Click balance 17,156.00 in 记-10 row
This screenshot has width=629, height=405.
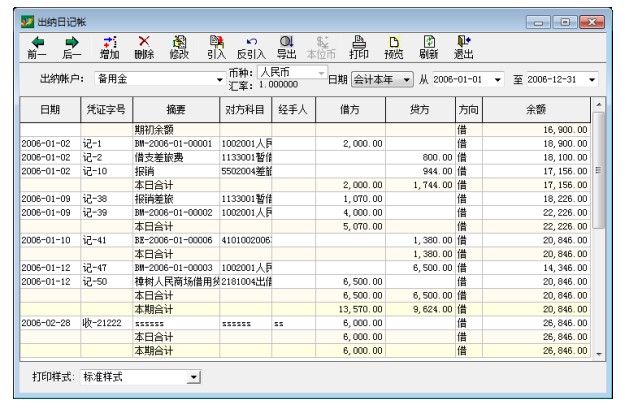(536, 171)
